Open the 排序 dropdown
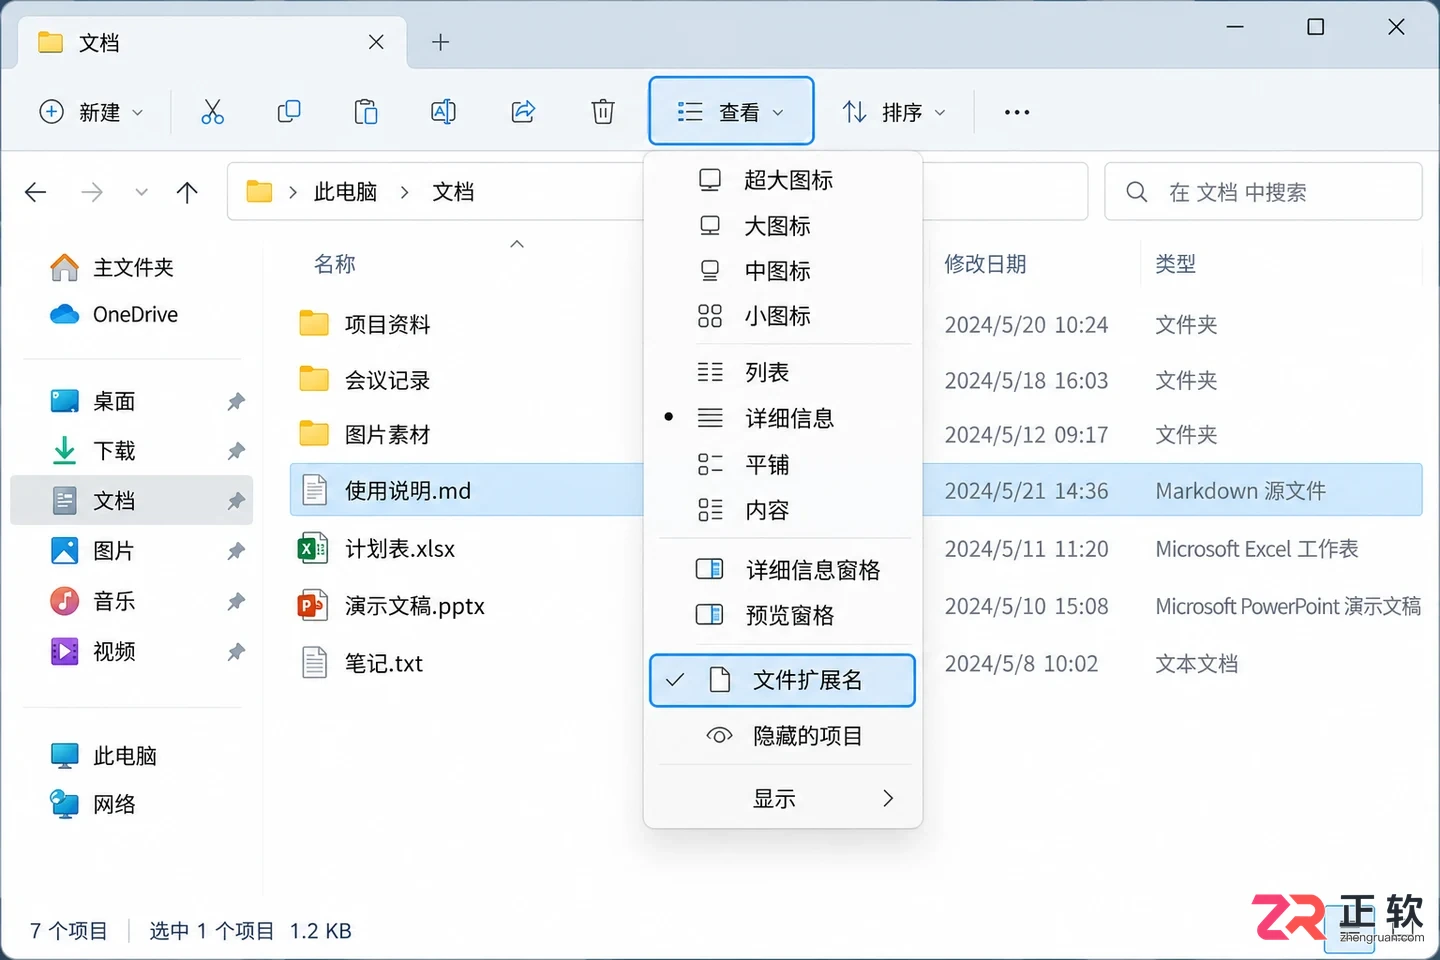The height and width of the screenshot is (960, 1440). [x=893, y=112]
